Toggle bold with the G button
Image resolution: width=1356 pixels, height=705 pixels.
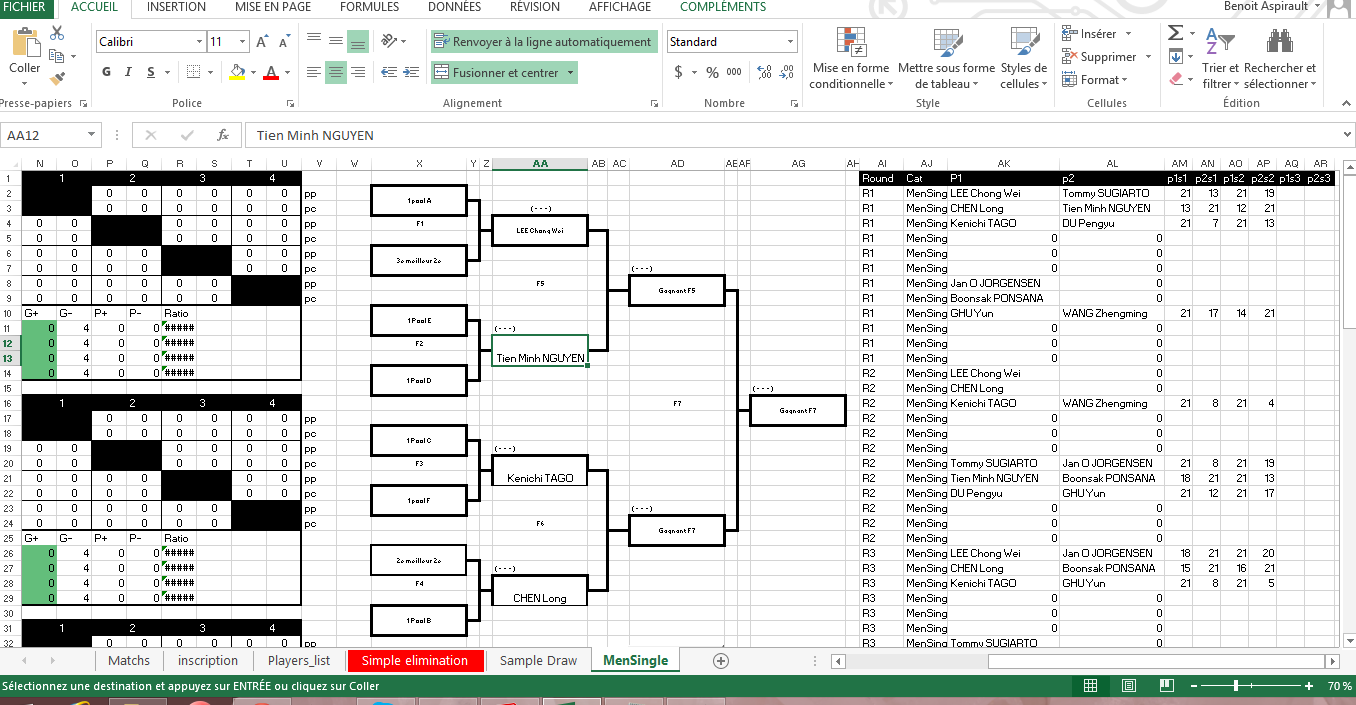106,73
